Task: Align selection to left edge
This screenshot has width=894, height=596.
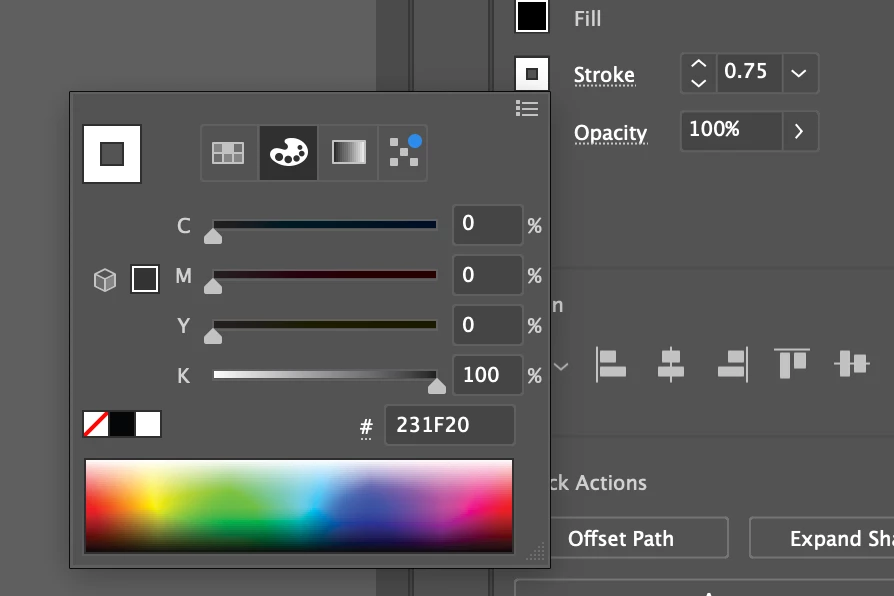Action: [x=611, y=364]
